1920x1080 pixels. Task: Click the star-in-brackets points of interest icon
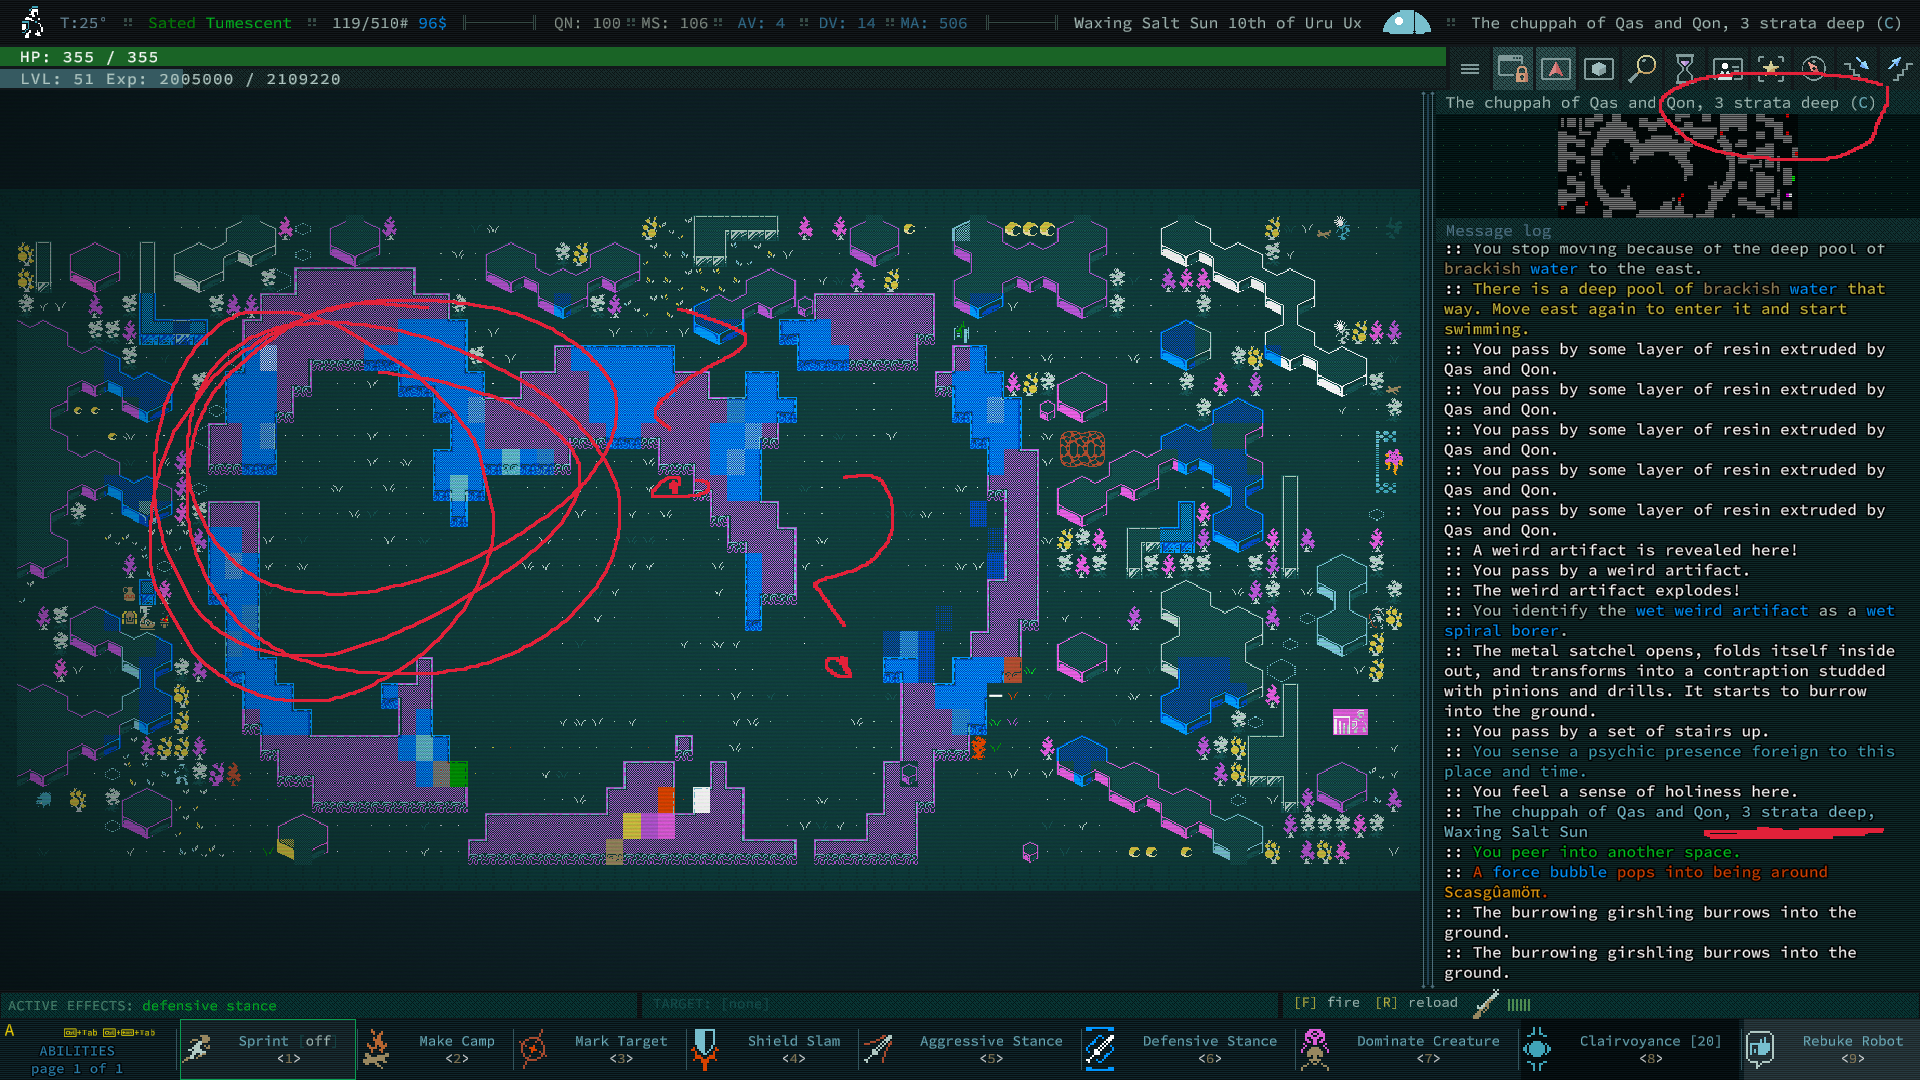1770,69
